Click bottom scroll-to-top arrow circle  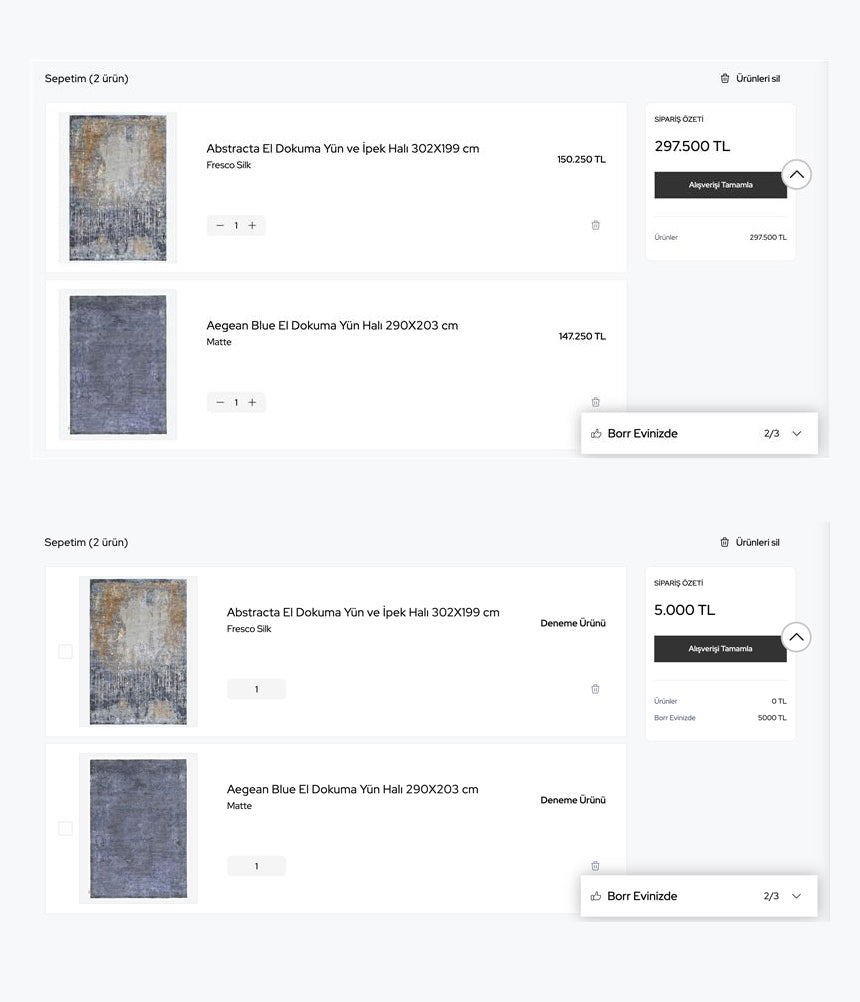[796, 637]
